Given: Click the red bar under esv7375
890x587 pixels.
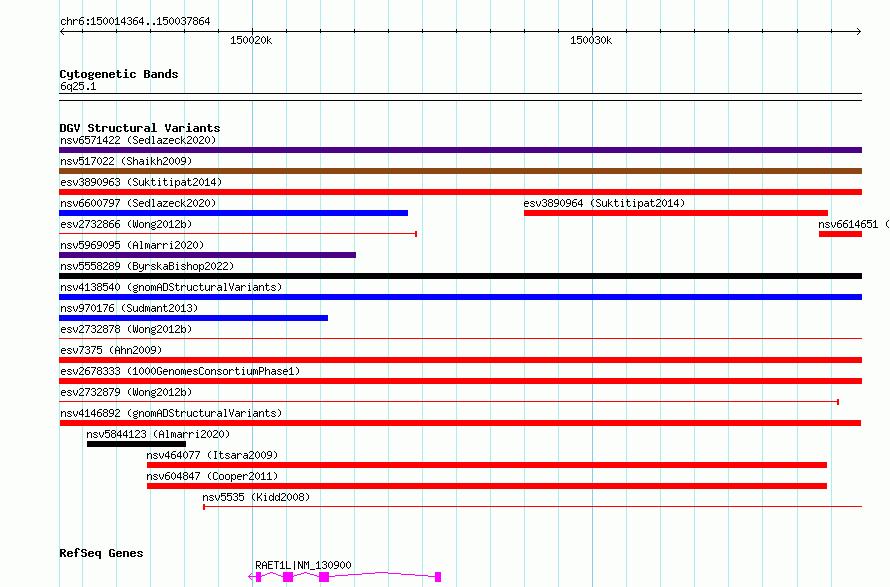Looking at the screenshot, I should [460, 360].
